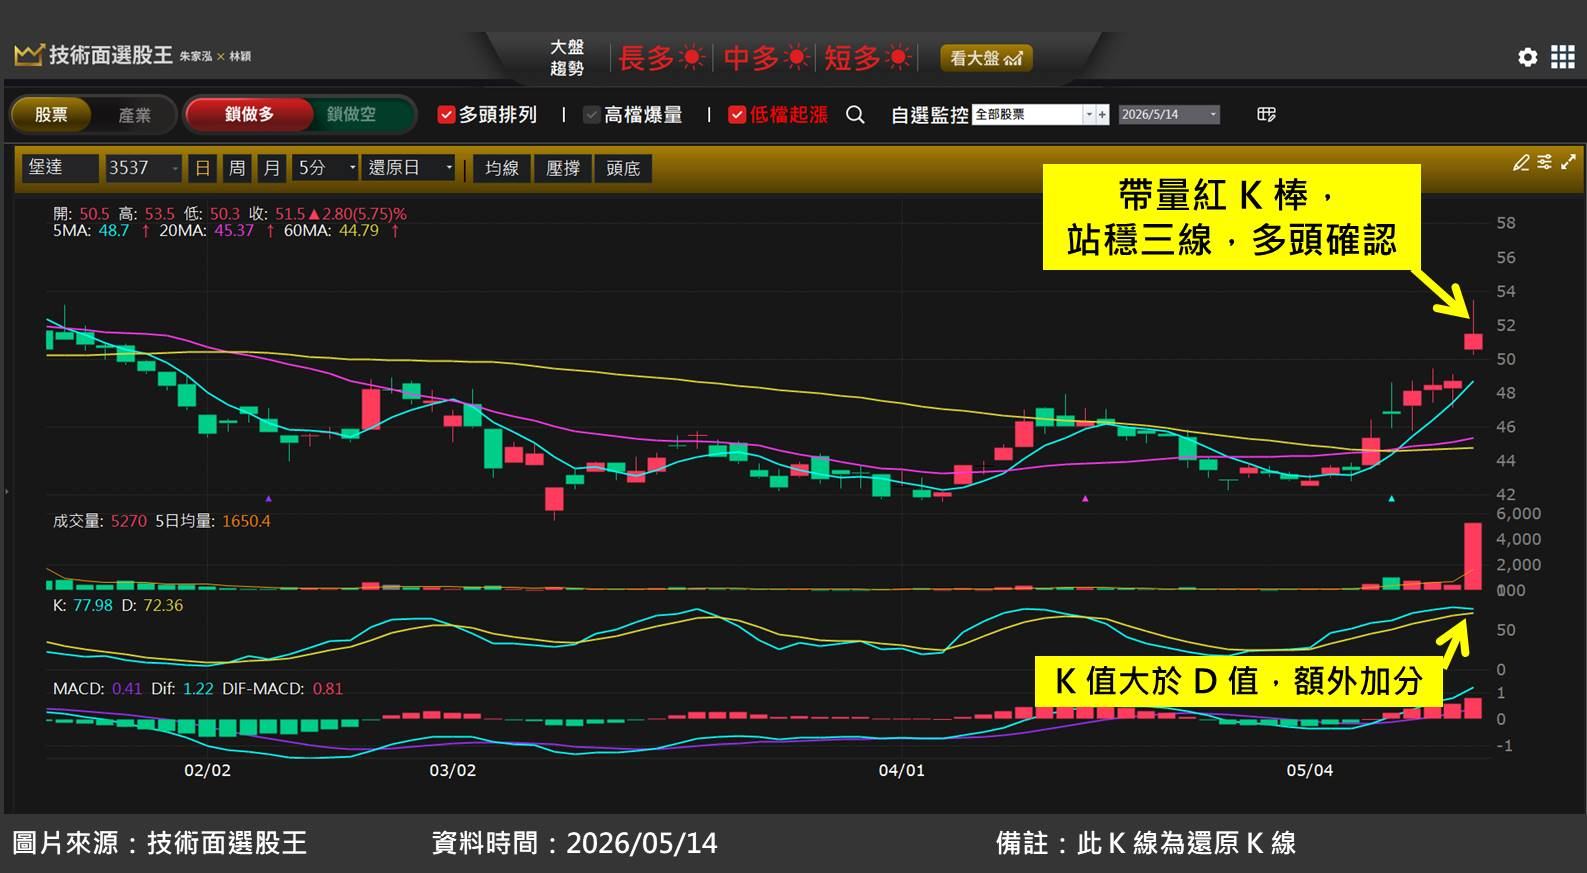Click the 堡達 stock name field
Screen dimensions: 1587x873
click(x=60, y=168)
